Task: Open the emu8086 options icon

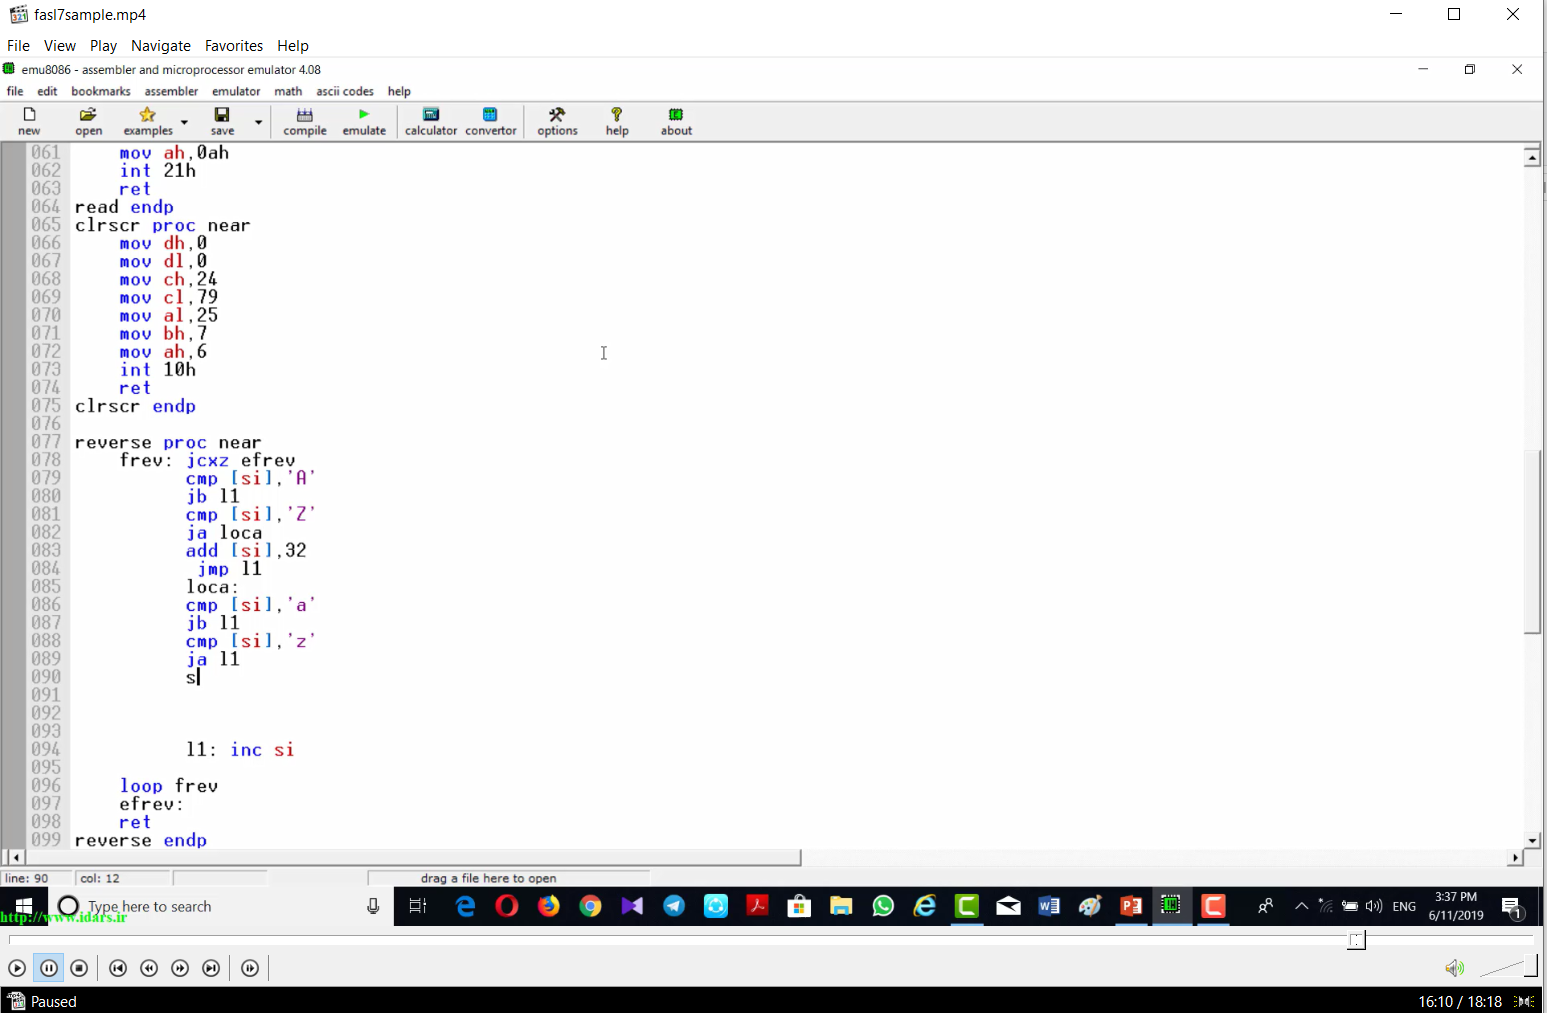Action: coord(557,121)
